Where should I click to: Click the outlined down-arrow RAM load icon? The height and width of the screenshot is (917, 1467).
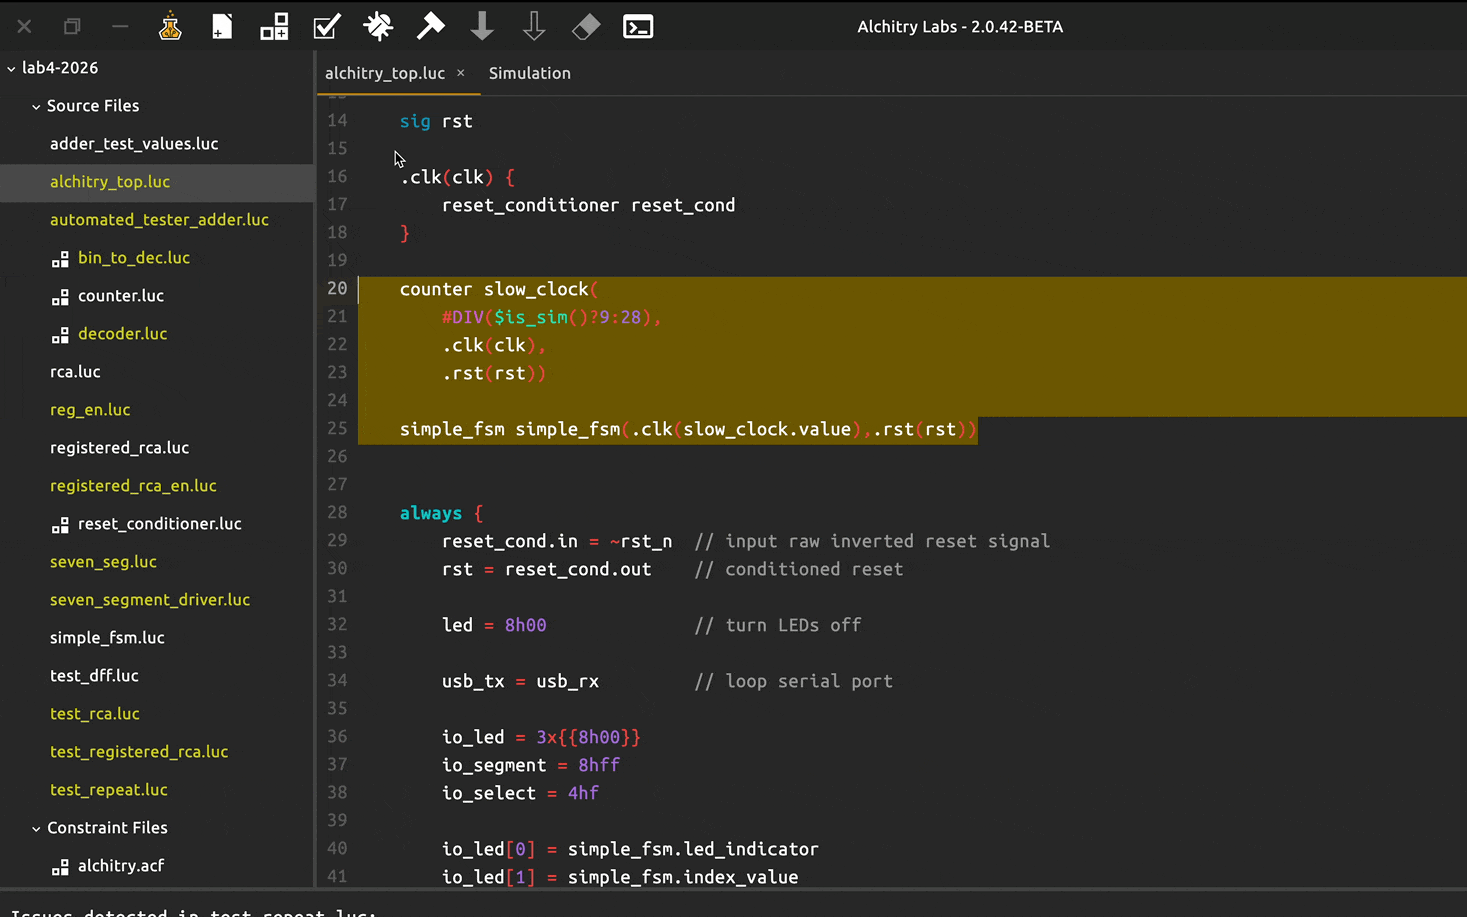tap(534, 27)
